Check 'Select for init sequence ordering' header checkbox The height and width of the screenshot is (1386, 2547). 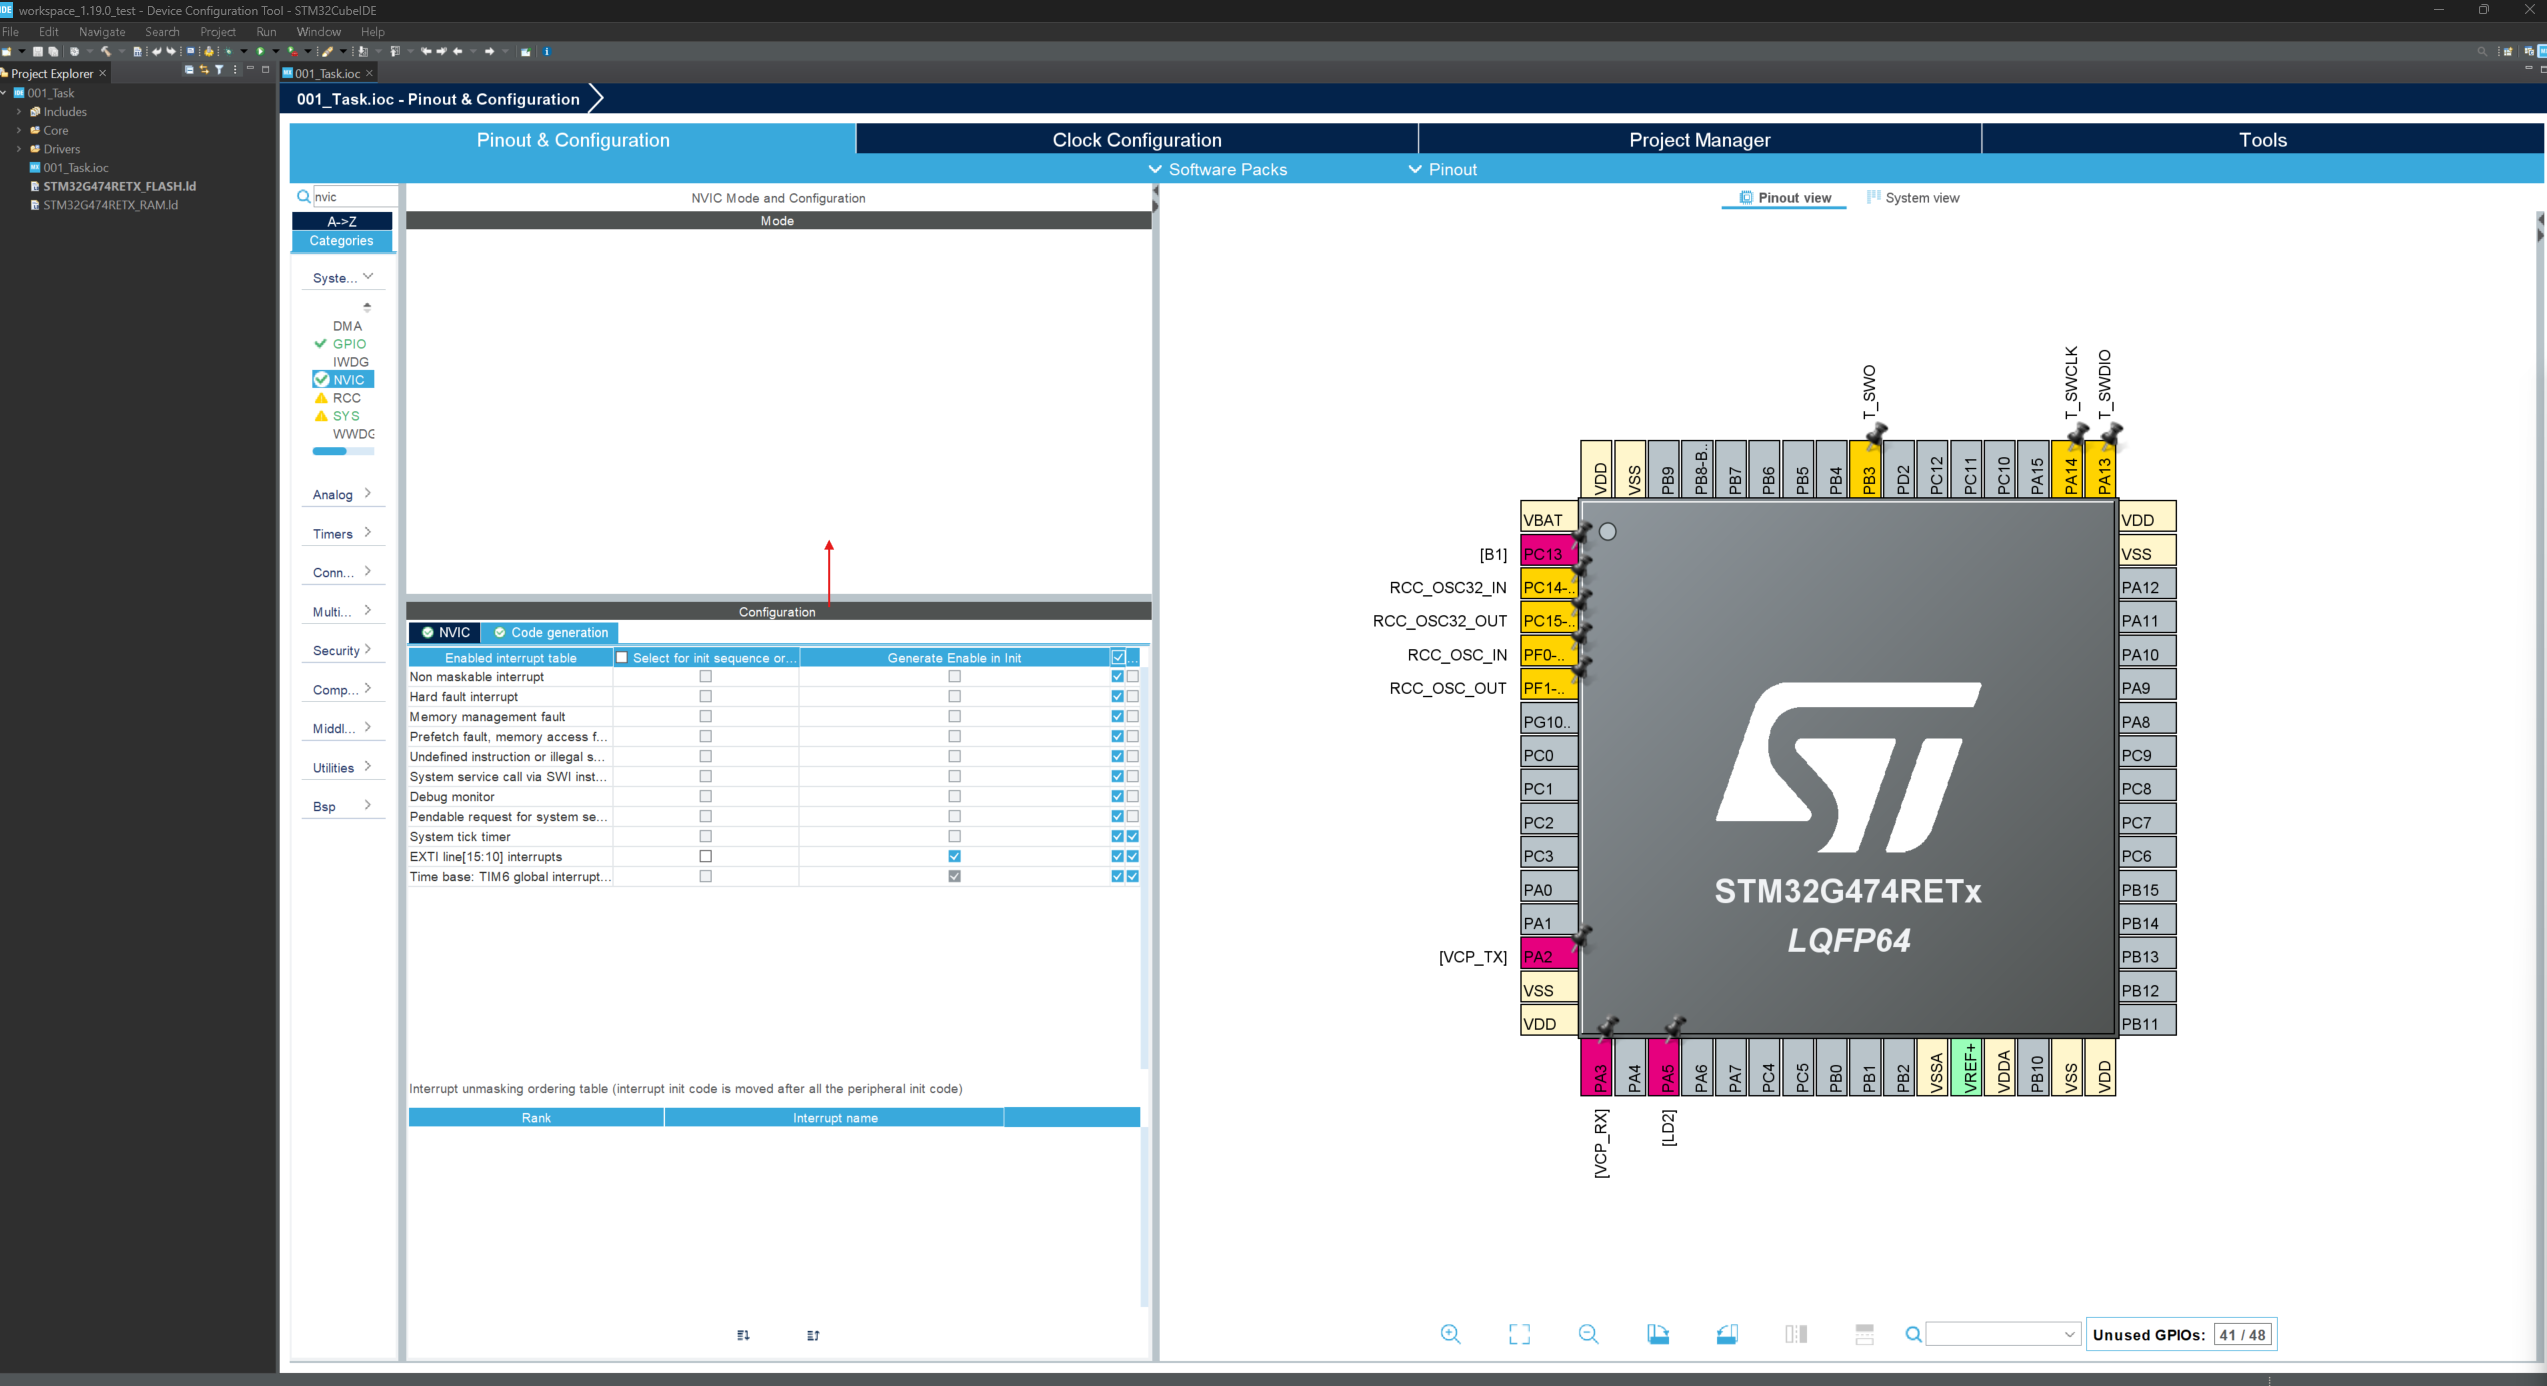coord(622,657)
